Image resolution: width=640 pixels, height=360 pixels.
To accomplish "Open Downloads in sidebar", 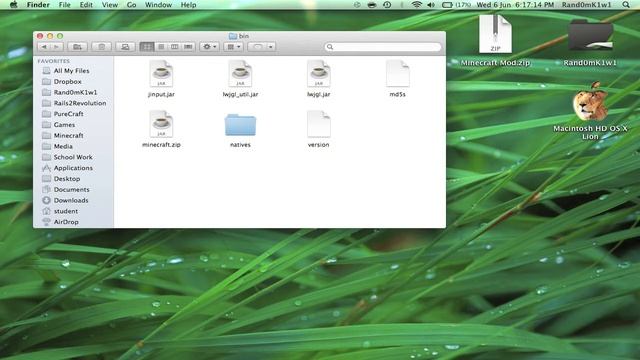I will tap(71, 200).
